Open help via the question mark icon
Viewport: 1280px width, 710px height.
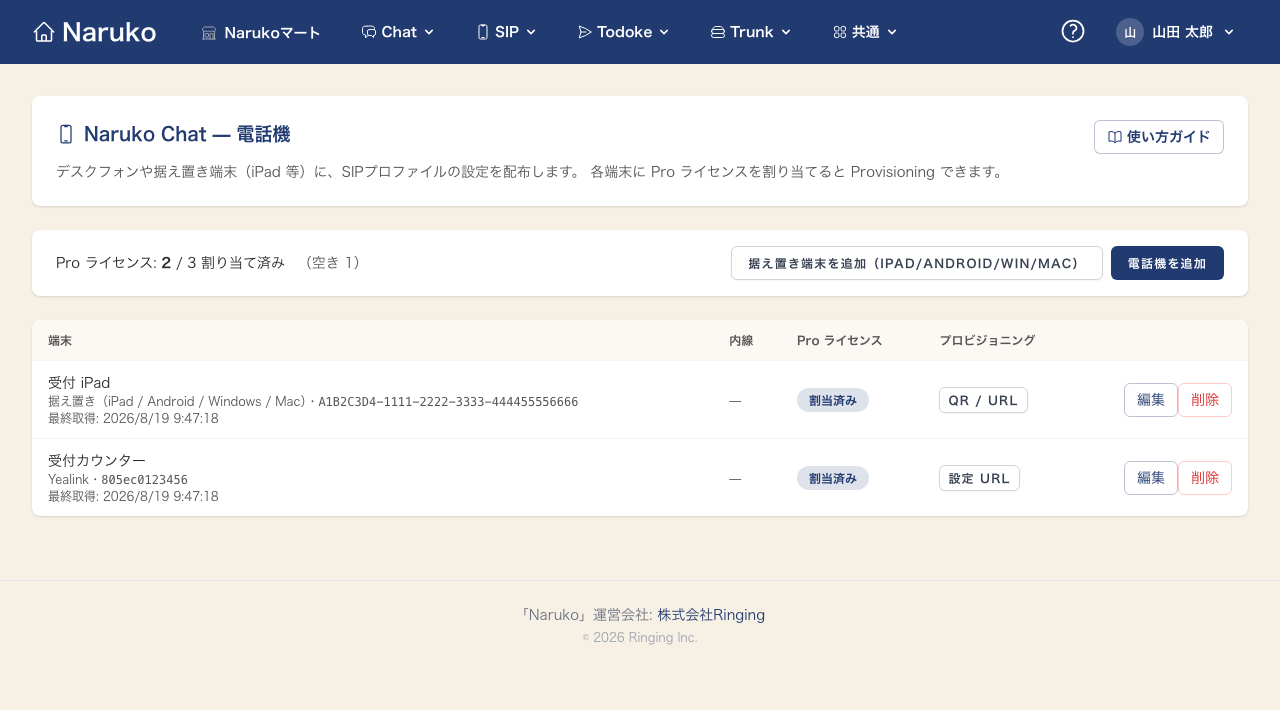[x=1073, y=31]
